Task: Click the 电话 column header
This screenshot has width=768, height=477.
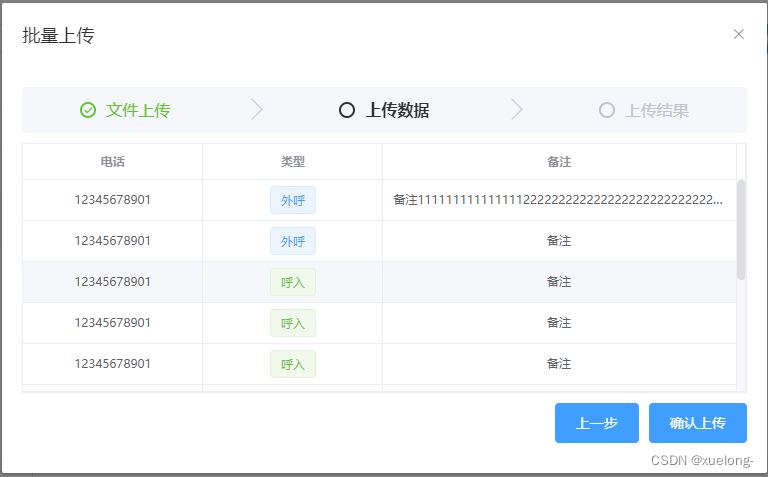Action: point(113,162)
